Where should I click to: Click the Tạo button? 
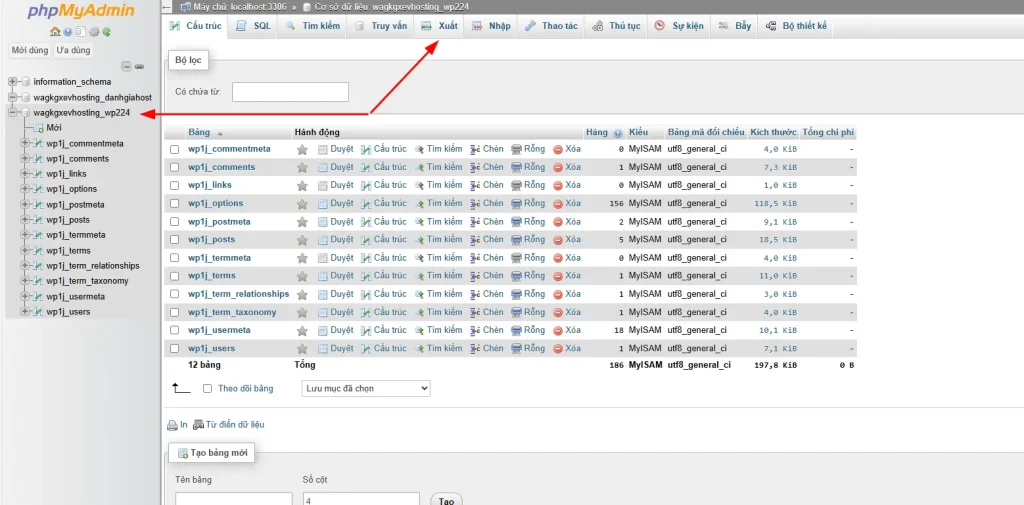(447, 501)
